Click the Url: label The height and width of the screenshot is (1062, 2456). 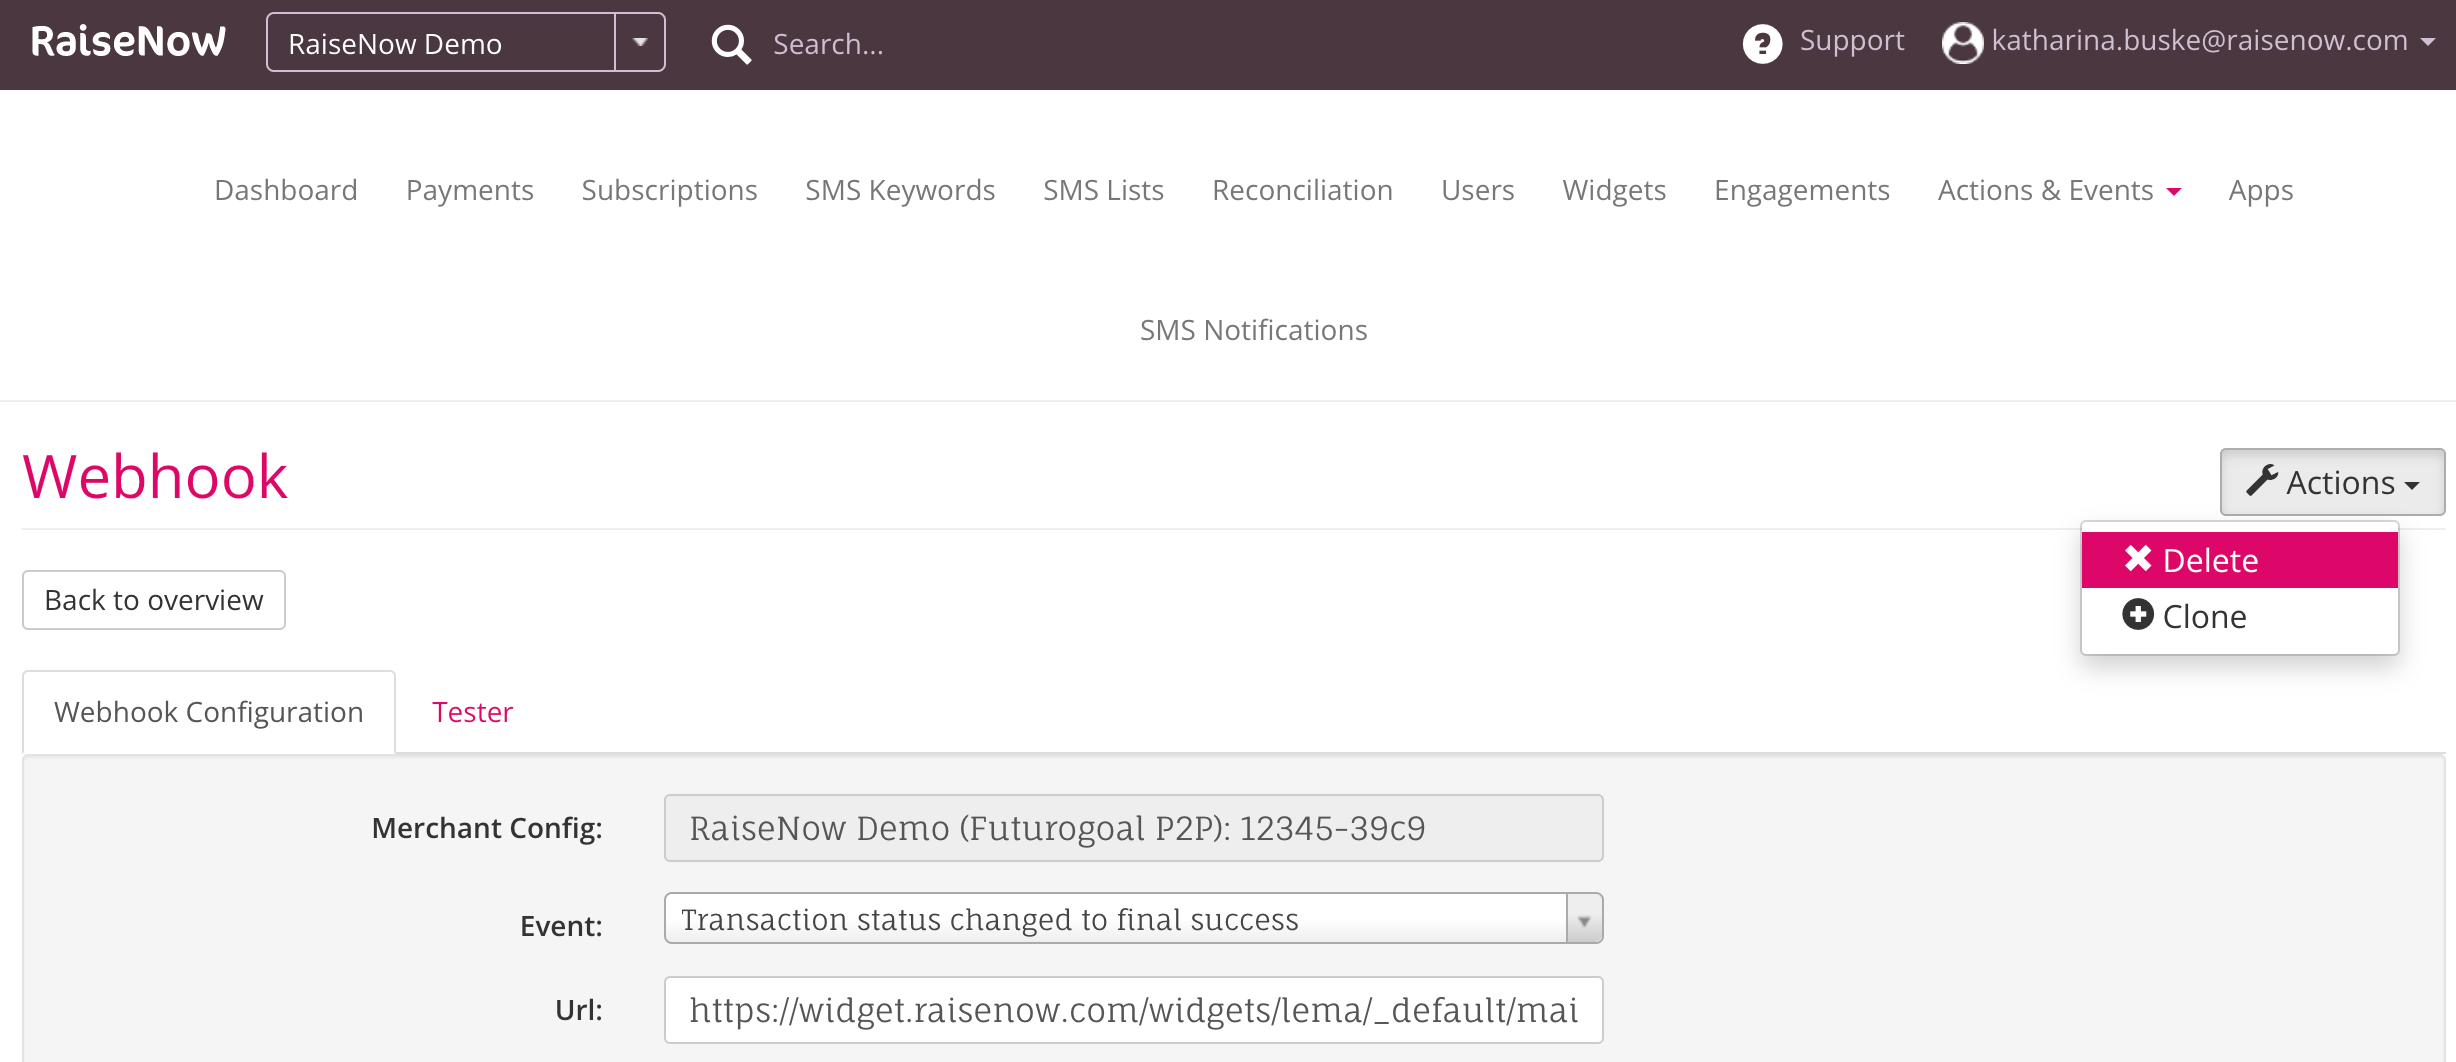[579, 1010]
